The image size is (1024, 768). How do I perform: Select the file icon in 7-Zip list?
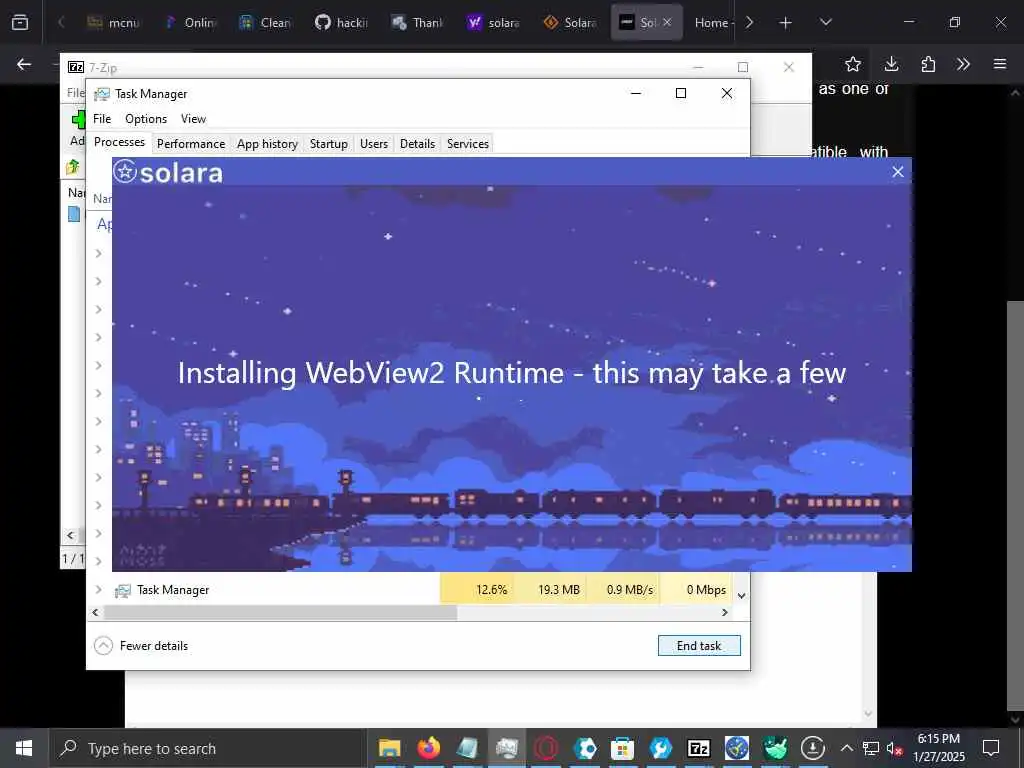[x=74, y=214]
